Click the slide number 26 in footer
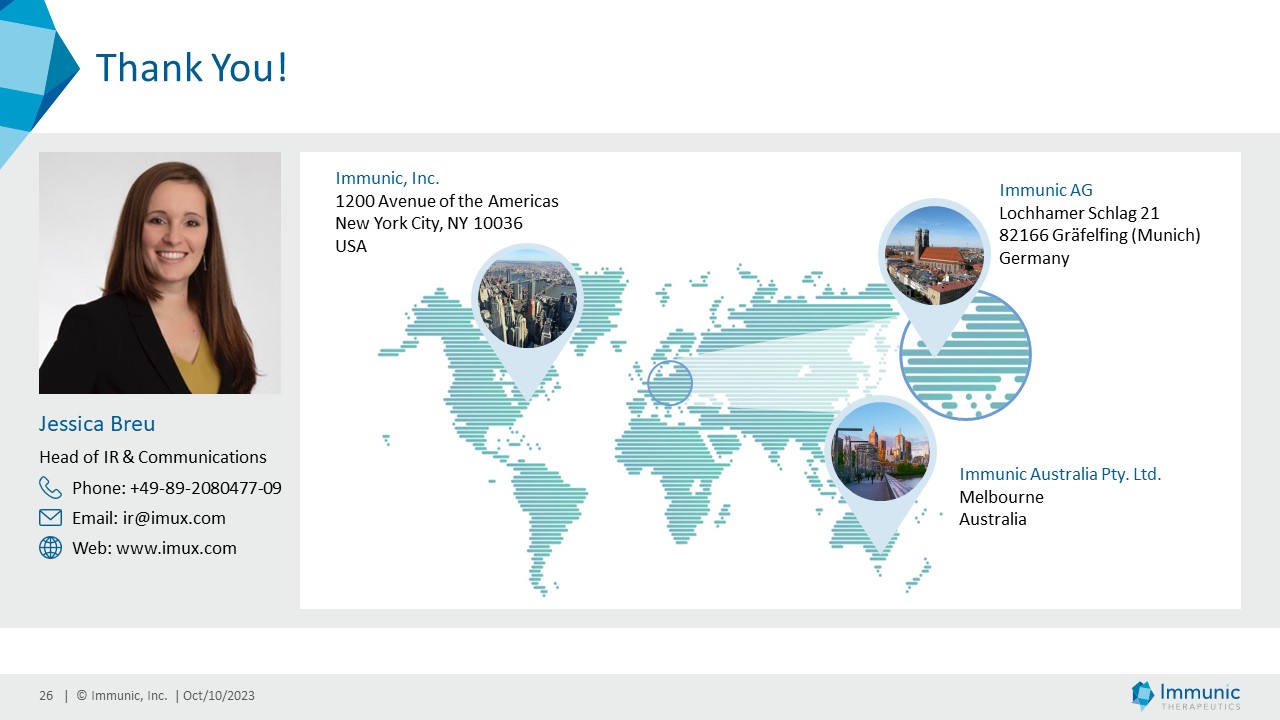1280x720 pixels. point(46,696)
